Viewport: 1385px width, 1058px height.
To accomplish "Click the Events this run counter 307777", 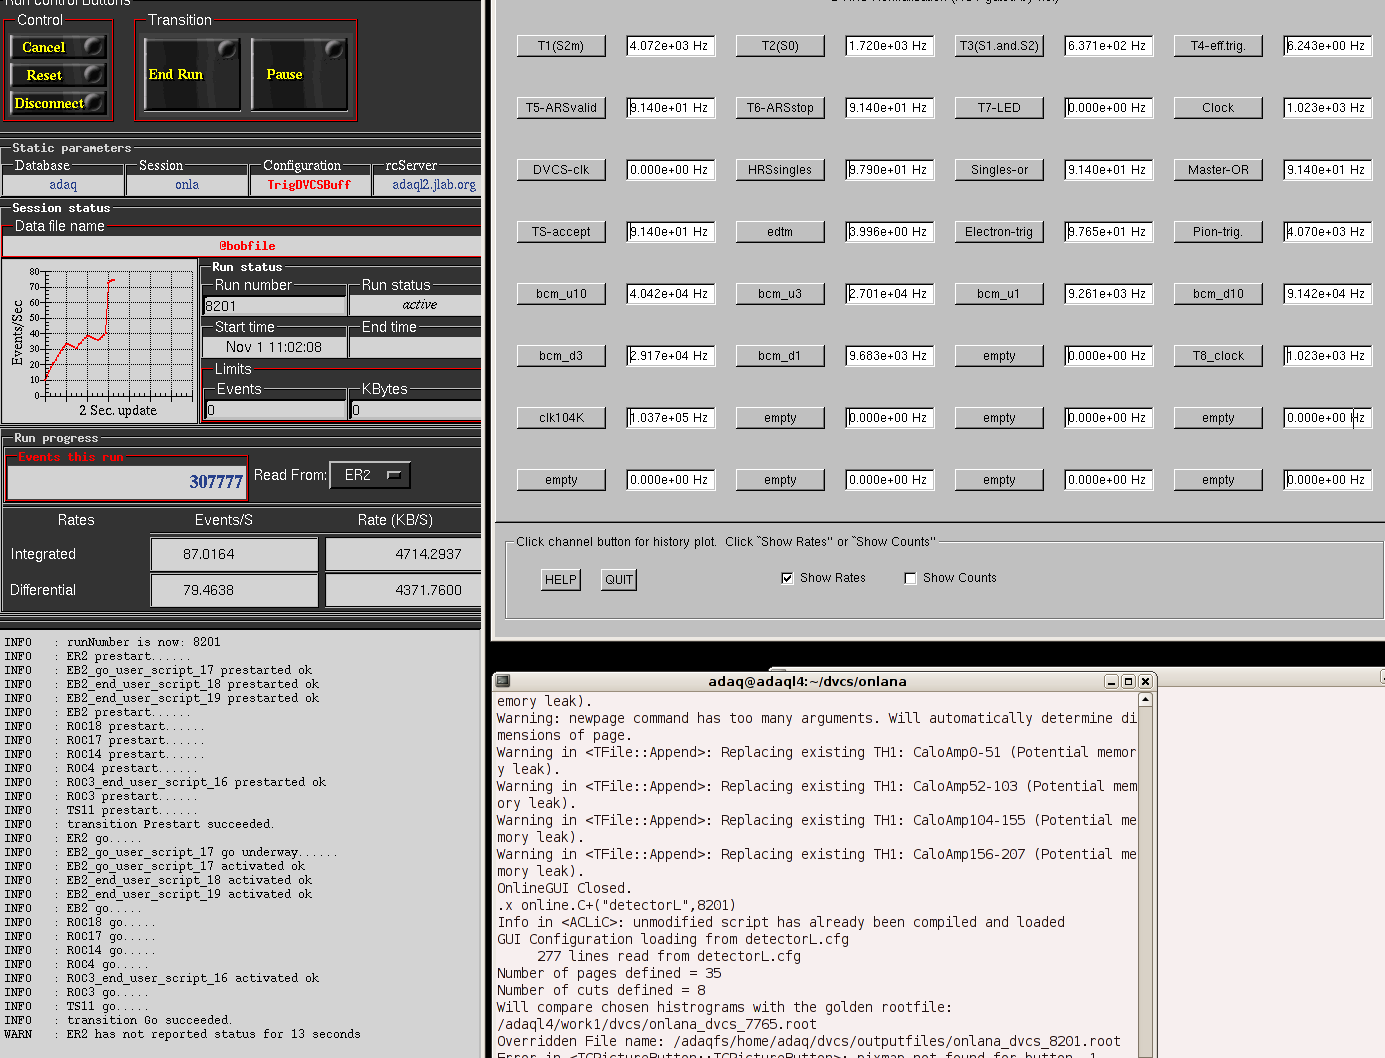I will [x=127, y=482].
